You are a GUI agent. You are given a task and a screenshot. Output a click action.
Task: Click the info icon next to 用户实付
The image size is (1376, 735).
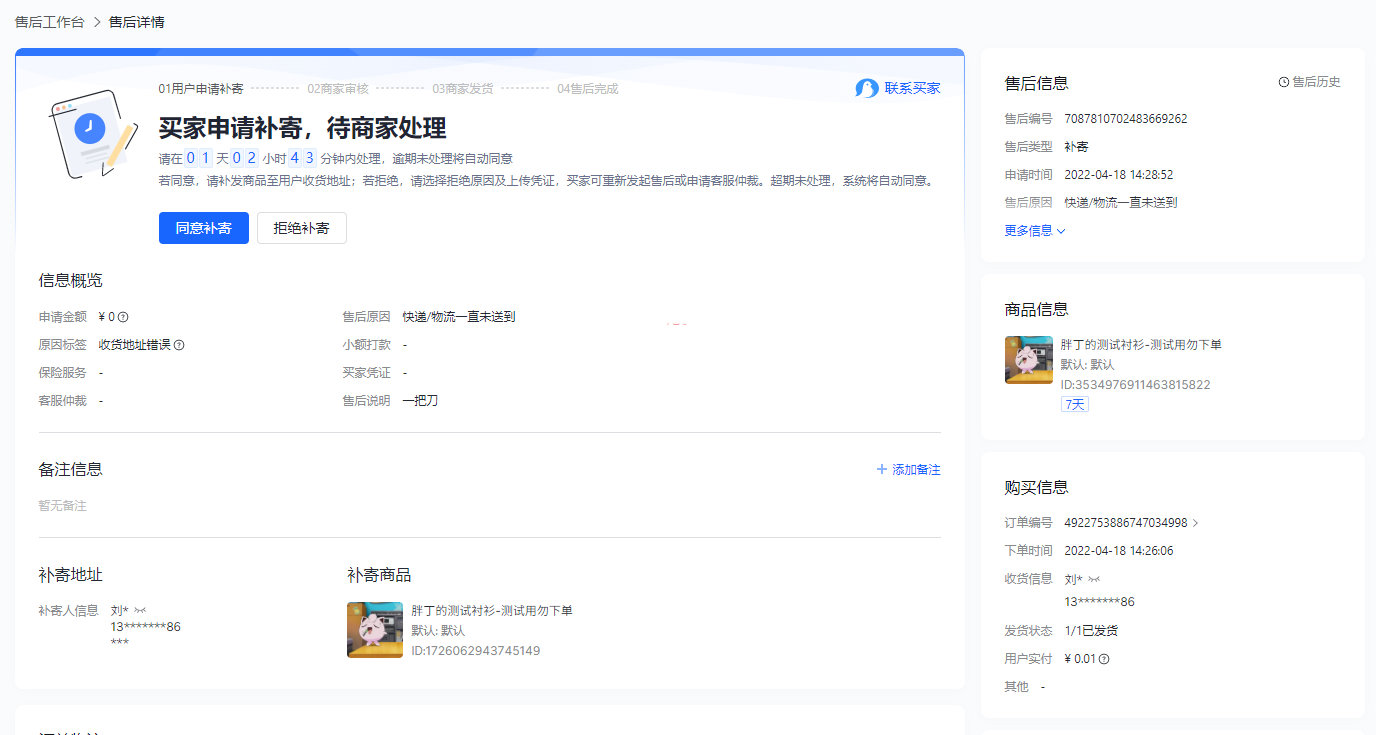pos(1104,659)
